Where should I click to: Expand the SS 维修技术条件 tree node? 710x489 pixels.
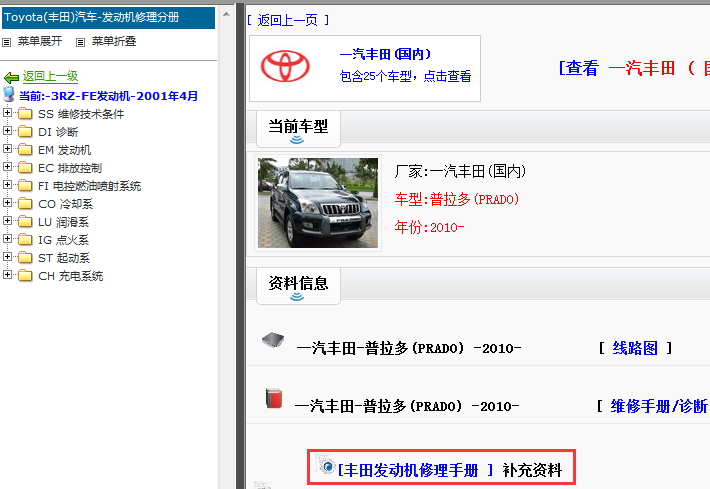click(x=7, y=112)
